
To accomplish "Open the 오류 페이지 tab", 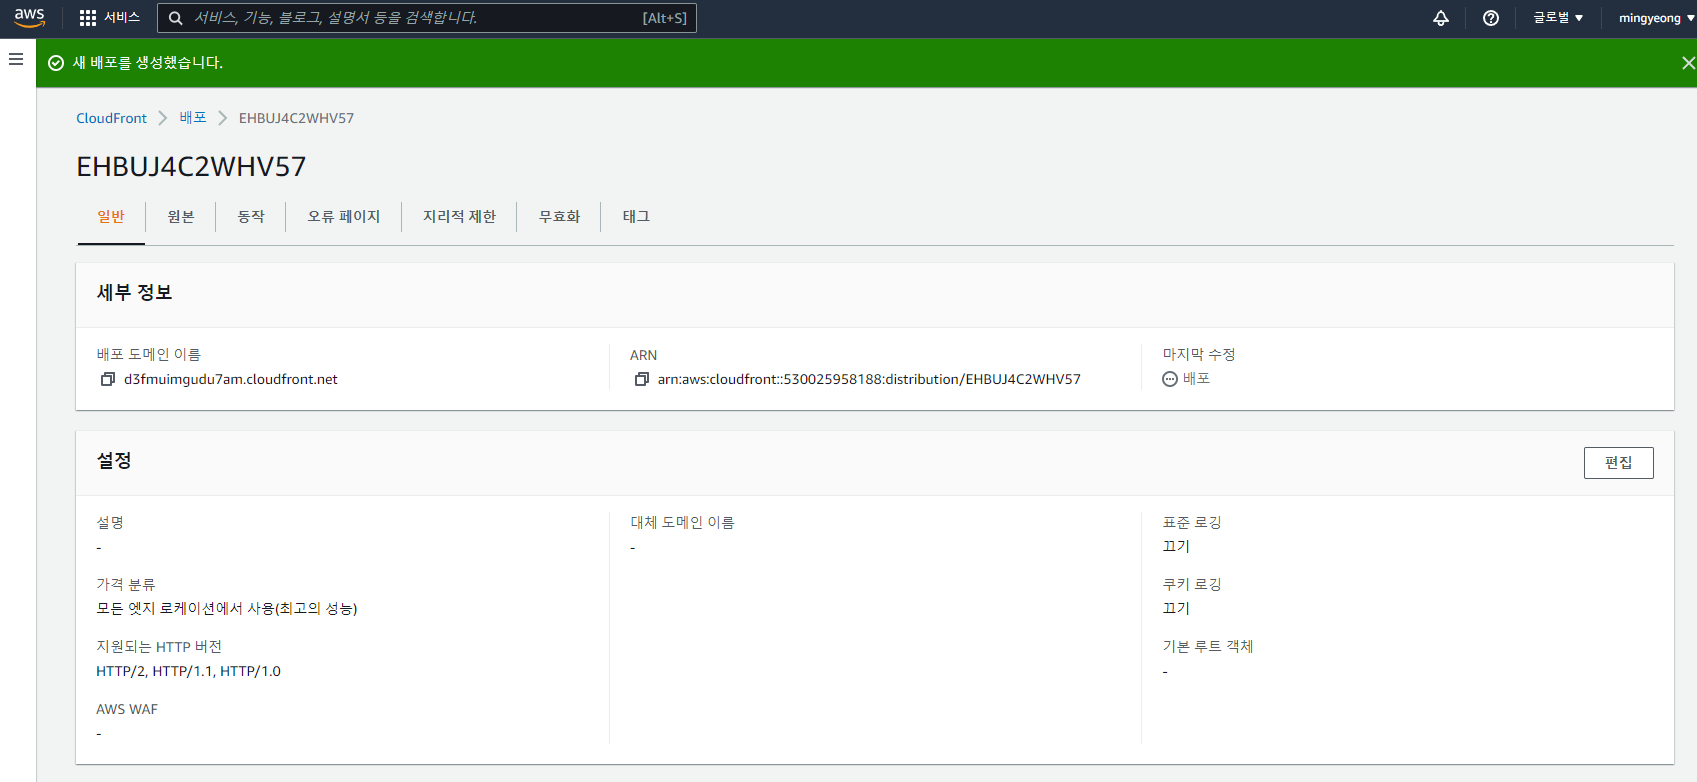I will pyautogui.click(x=344, y=217).
